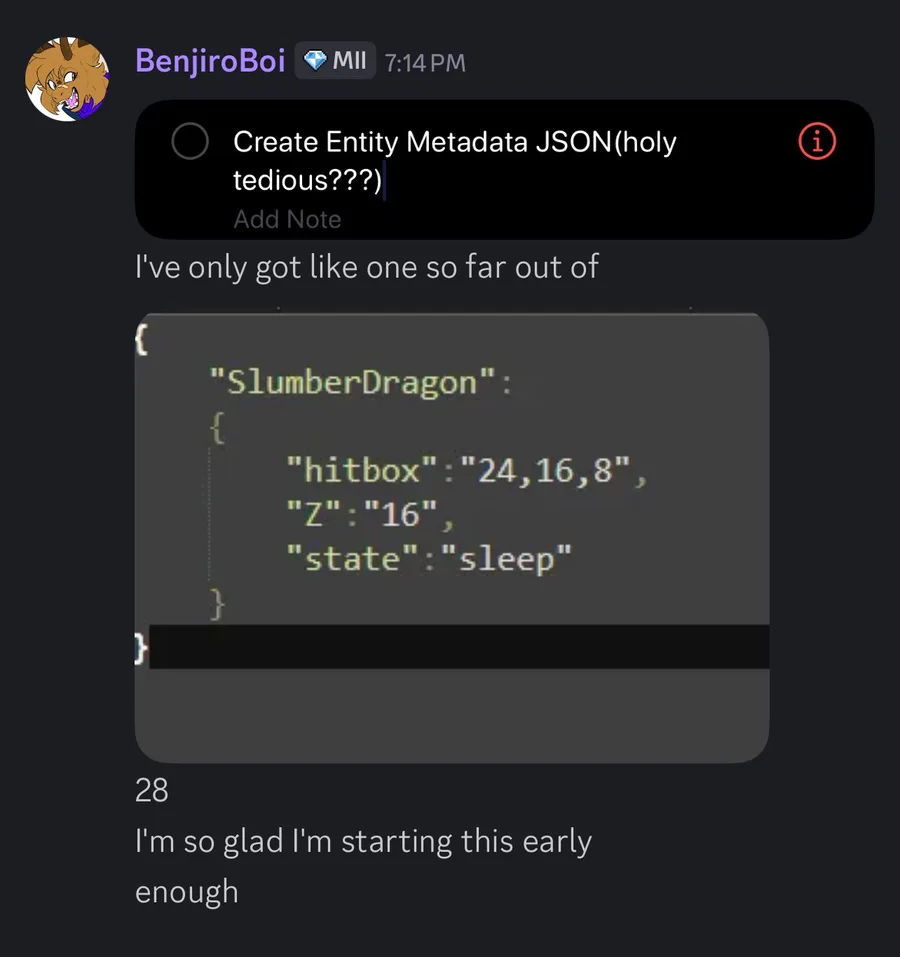
Task: Click the diamond gem icon in the tag
Action: click(x=315, y=61)
